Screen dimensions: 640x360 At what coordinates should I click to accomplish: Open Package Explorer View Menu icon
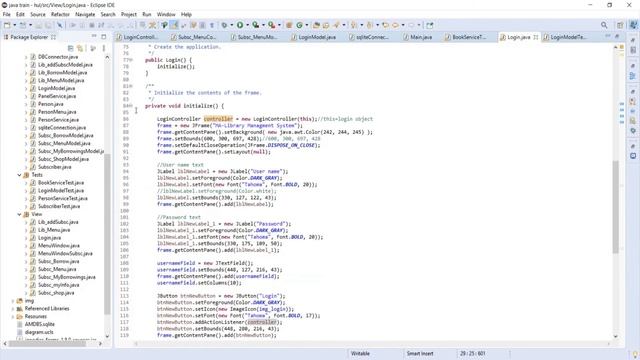pyautogui.click(x=104, y=48)
